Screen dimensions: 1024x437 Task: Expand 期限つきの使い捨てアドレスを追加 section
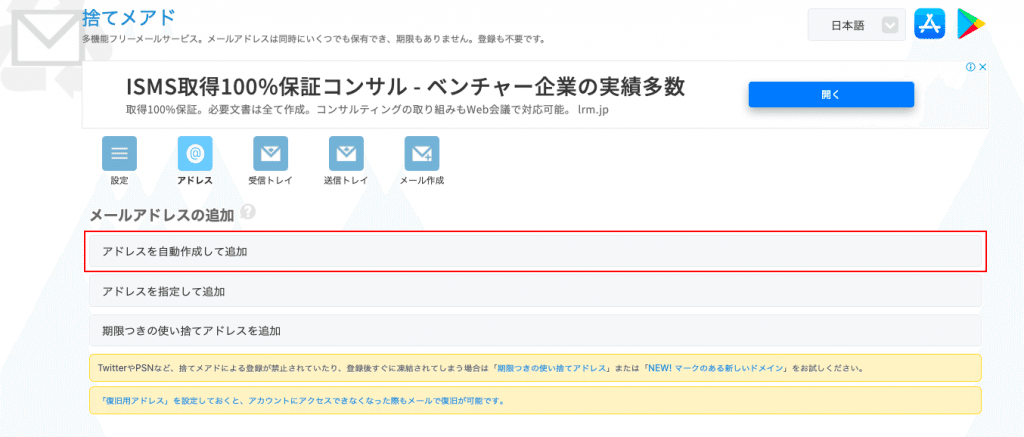pyautogui.click(x=536, y=330)
